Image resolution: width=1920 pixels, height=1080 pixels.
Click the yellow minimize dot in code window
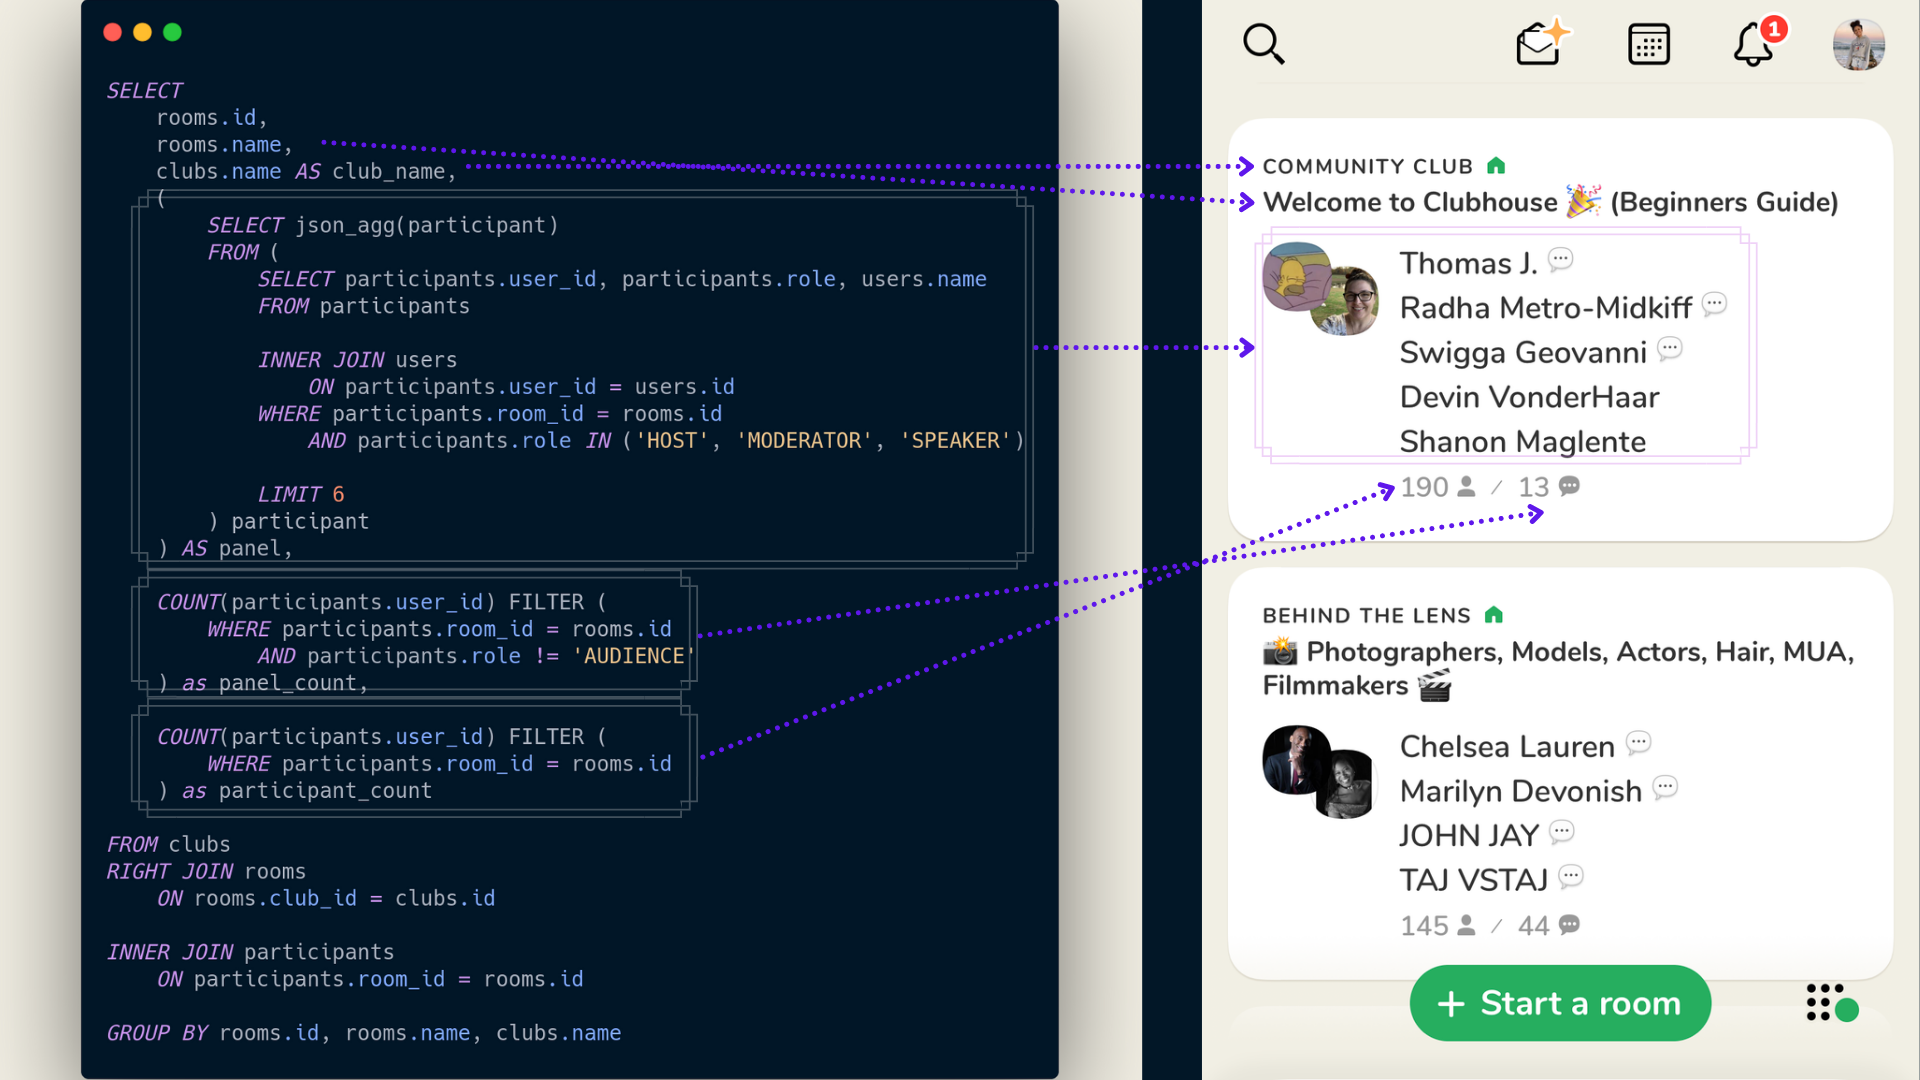143,32
